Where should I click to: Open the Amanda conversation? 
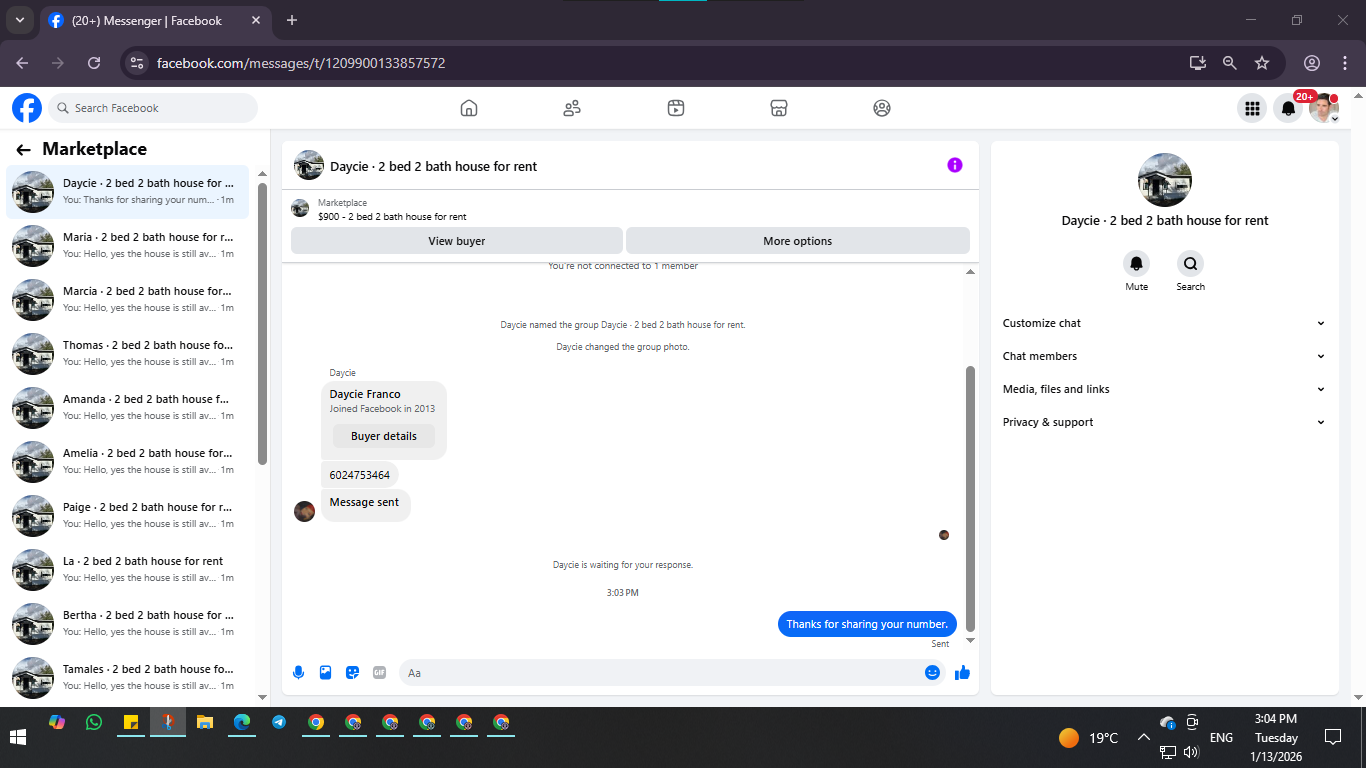[x=128, y=407]
